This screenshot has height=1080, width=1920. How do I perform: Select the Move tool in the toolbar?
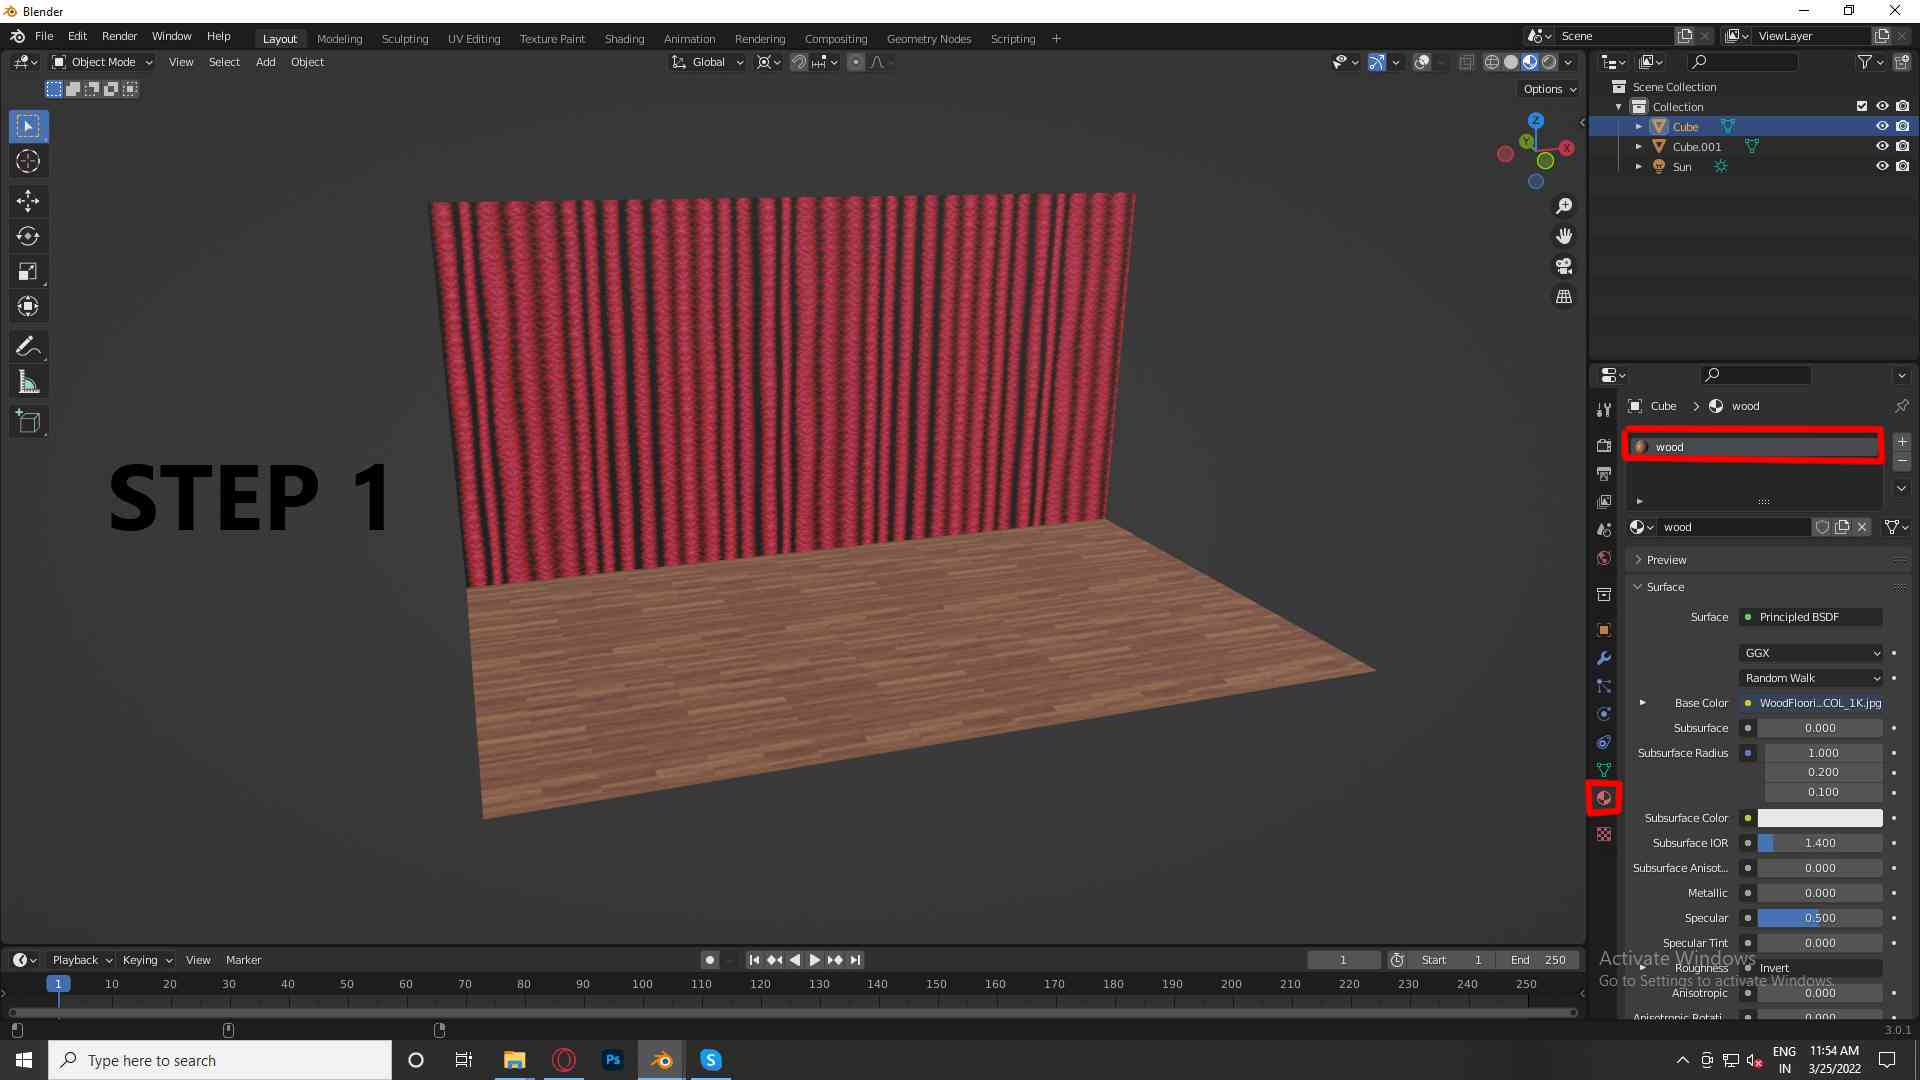28,201
